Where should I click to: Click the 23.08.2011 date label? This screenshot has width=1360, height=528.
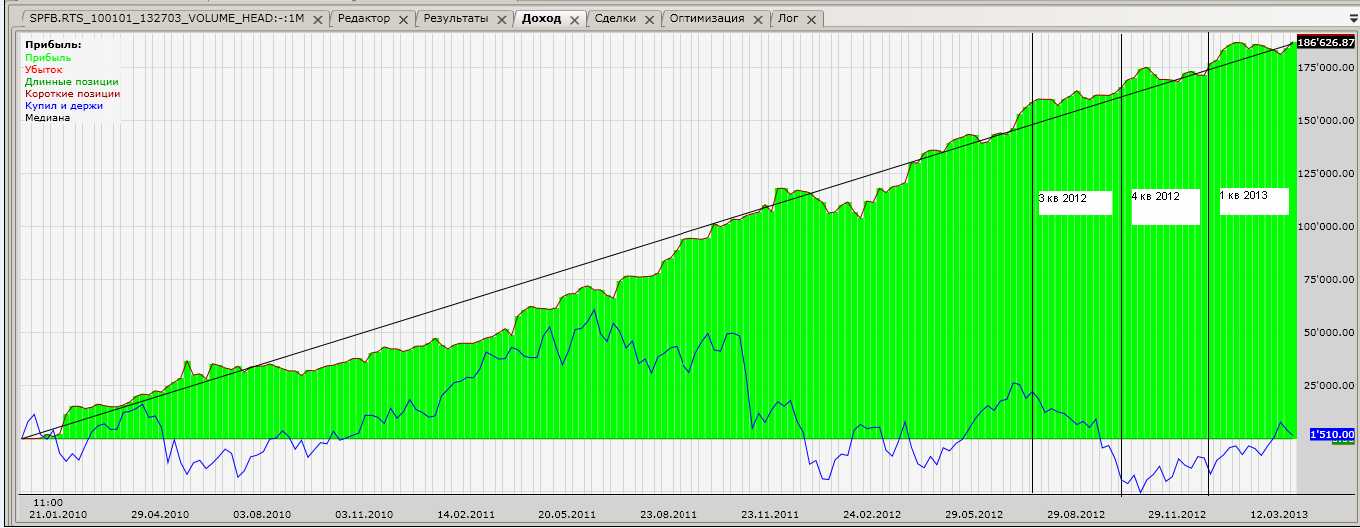[x=669, y=515]
